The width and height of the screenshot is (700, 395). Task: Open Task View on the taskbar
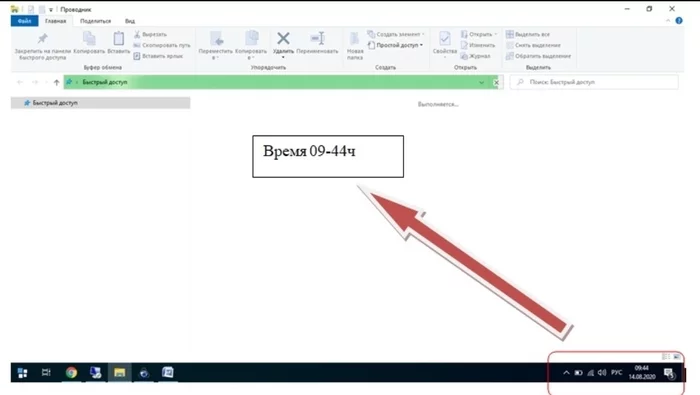pyautogui.click(x=46, y=372)
